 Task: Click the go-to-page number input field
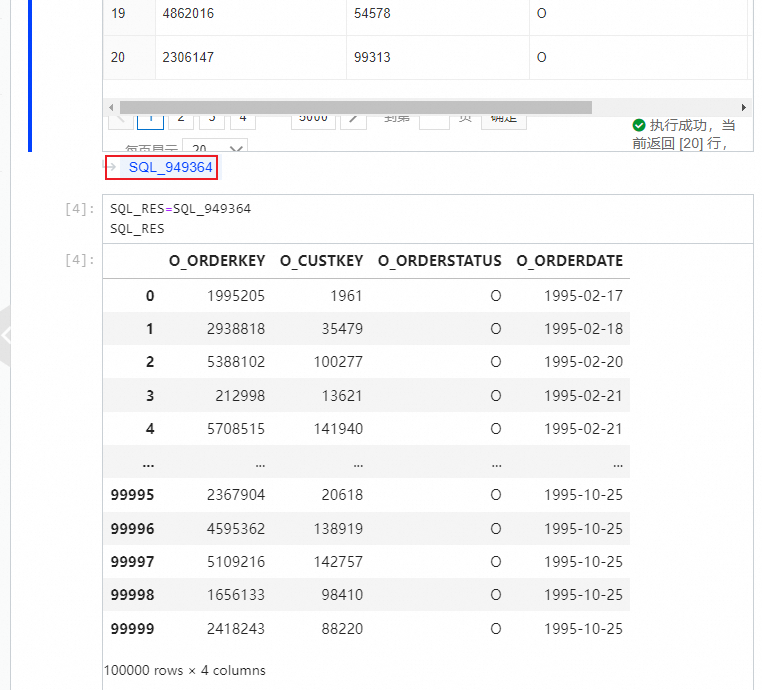(434, 122)
